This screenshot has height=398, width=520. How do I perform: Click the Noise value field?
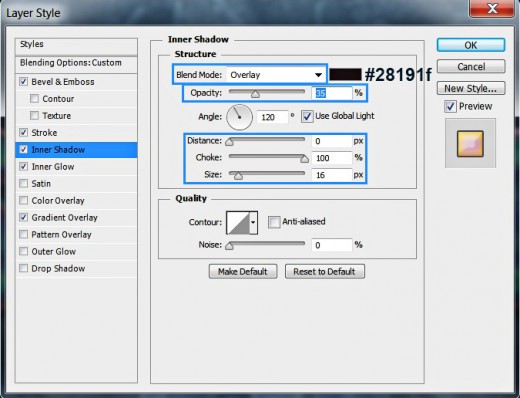click(332, 245)
